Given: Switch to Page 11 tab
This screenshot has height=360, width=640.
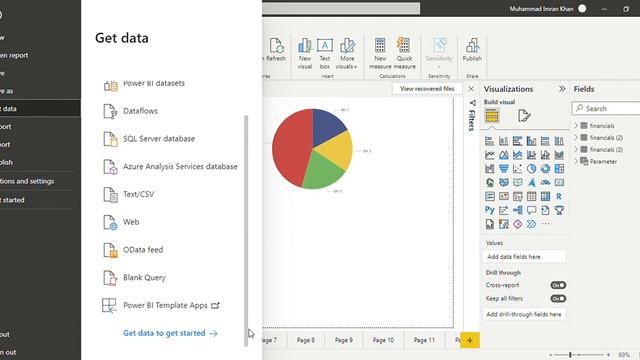Looking at the screenshot, I should coord(424,340).
